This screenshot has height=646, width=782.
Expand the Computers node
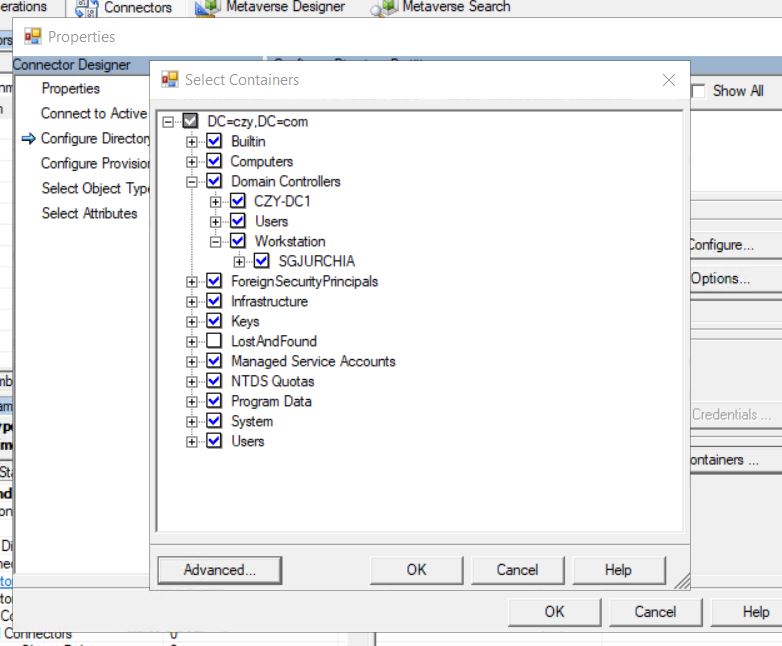(x=192, y=162)
